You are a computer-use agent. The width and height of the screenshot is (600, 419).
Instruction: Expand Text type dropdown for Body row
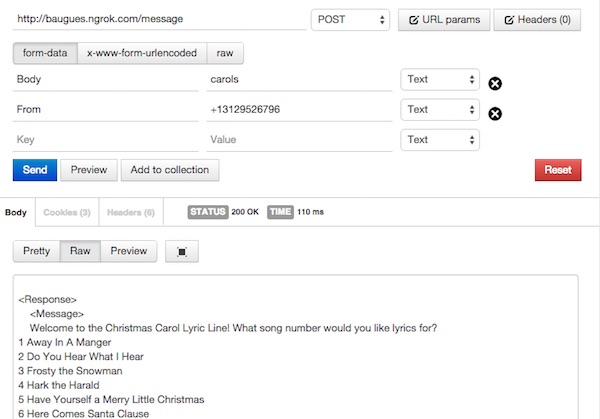[440, 80]
